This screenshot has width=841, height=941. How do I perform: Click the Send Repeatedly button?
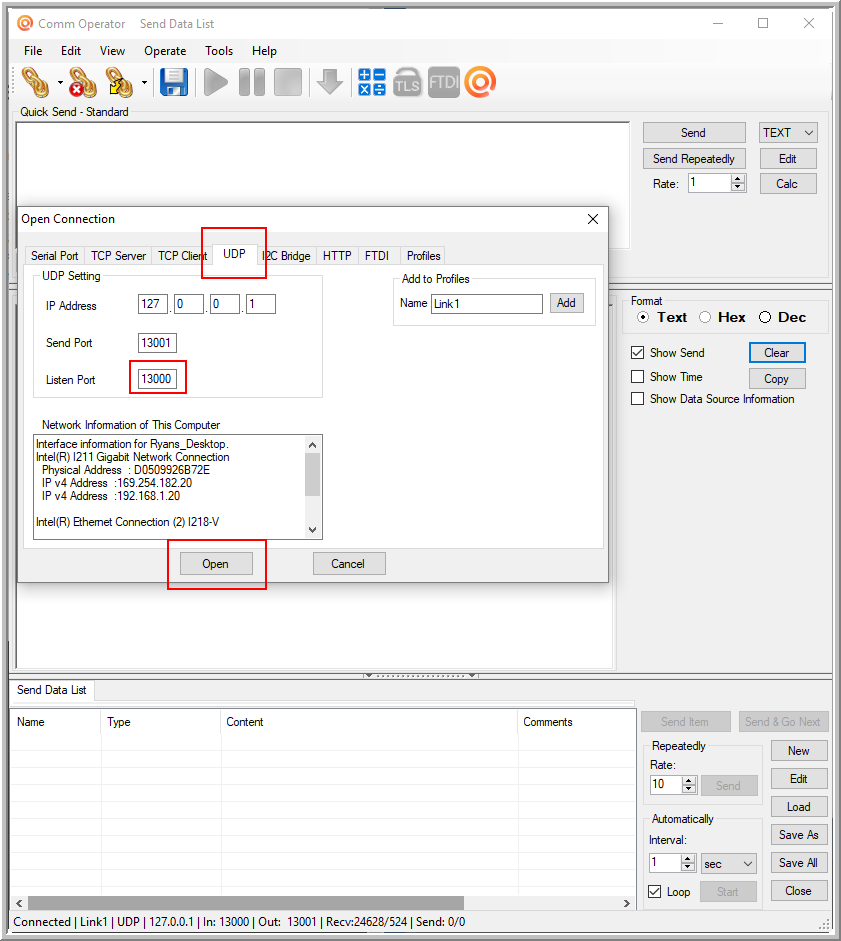tap(694, 159)
